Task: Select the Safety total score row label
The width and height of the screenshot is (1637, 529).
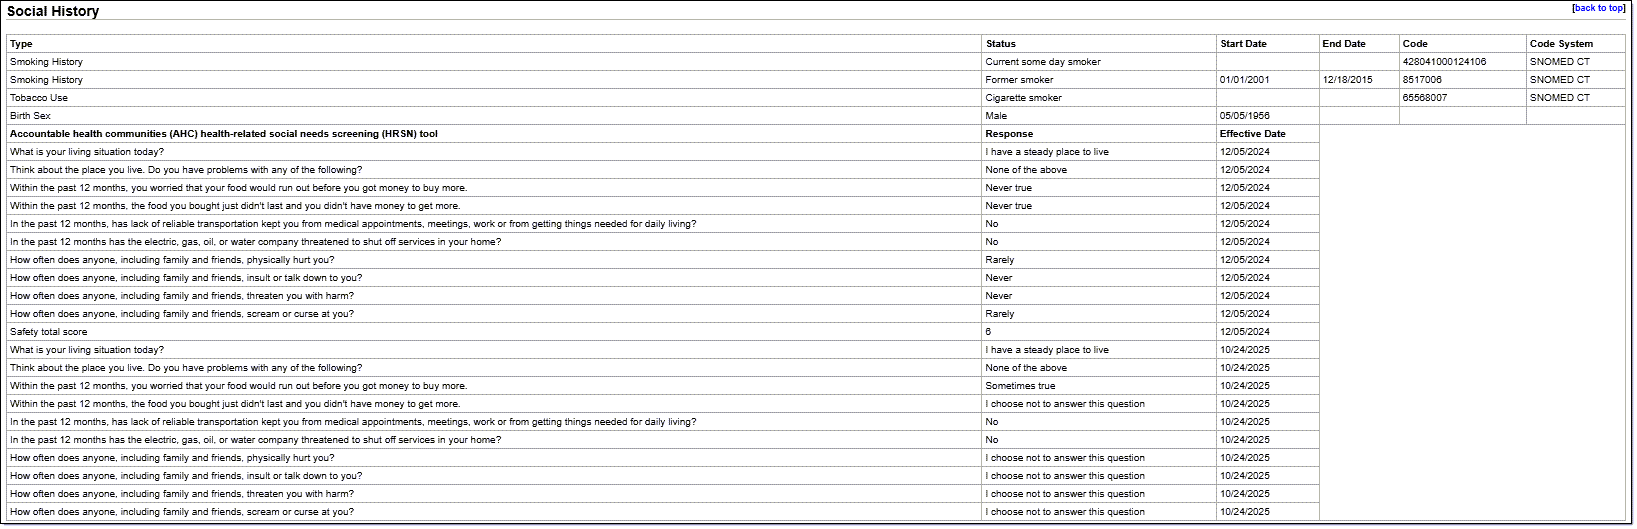Action: tap(48, 332)
